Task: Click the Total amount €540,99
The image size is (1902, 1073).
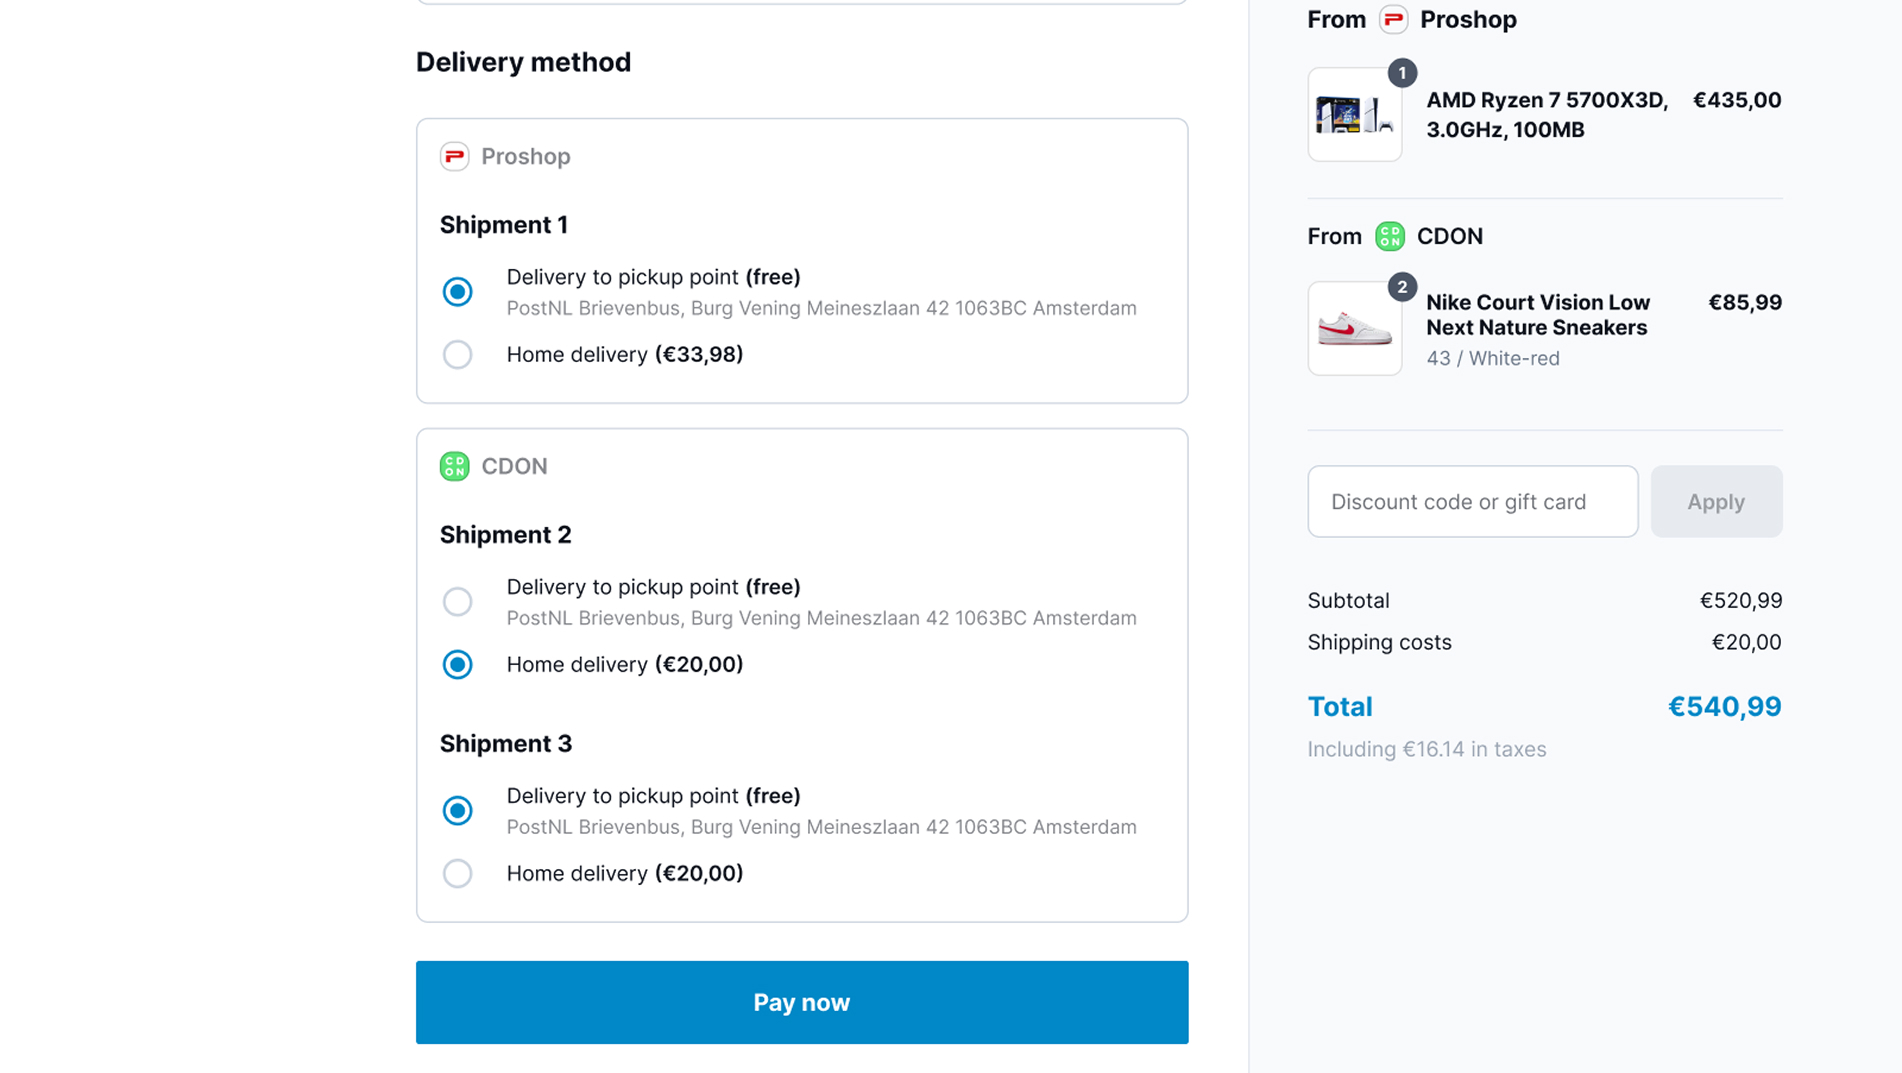Action: pyautogui.click(x=1724, y=706)
